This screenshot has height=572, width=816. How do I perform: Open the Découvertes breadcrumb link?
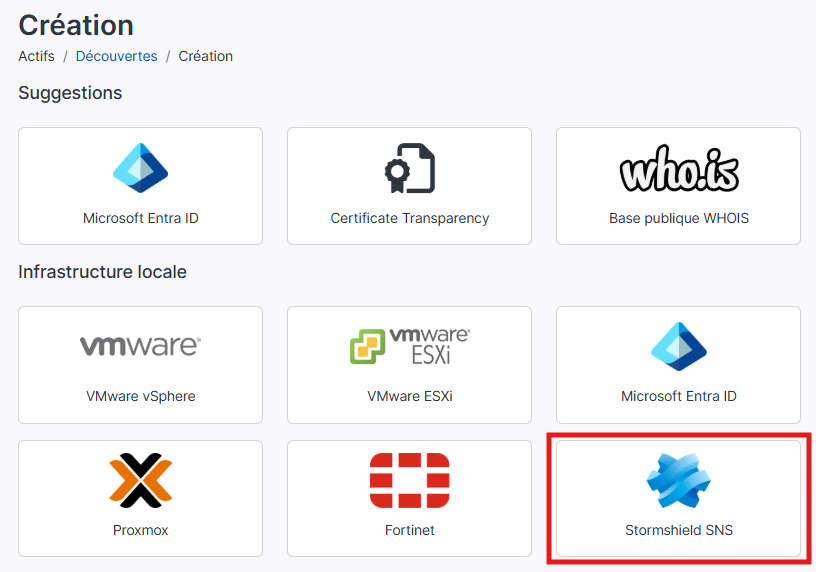pyautogui.click(x=117, y=56)
